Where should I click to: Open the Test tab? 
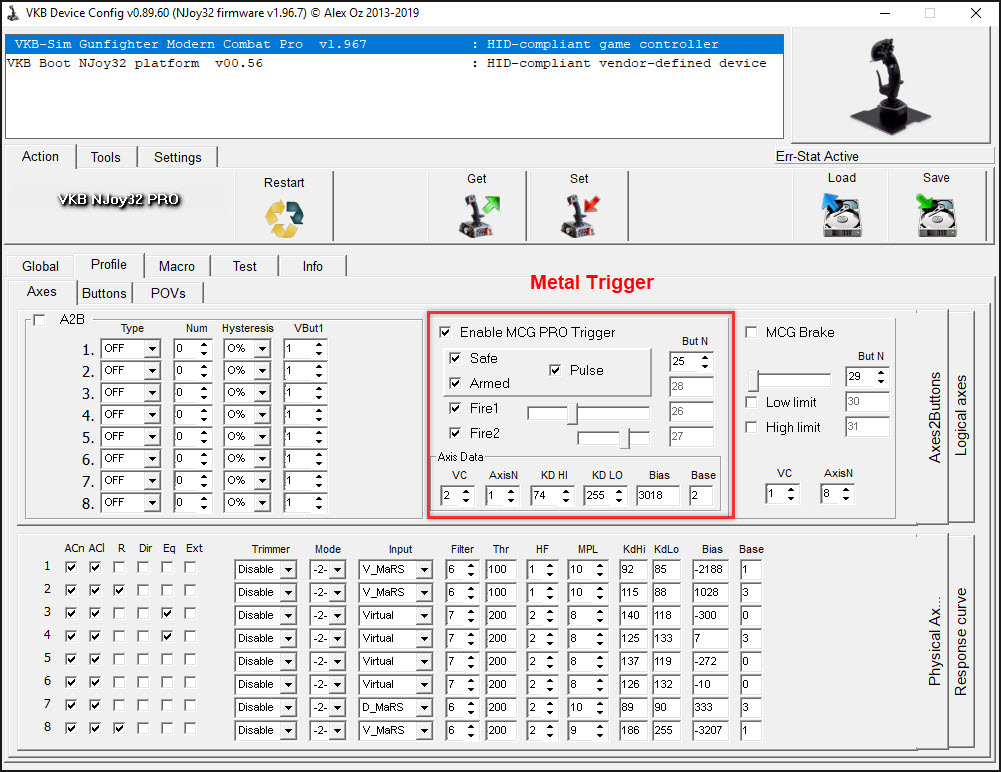coord(245,266)
